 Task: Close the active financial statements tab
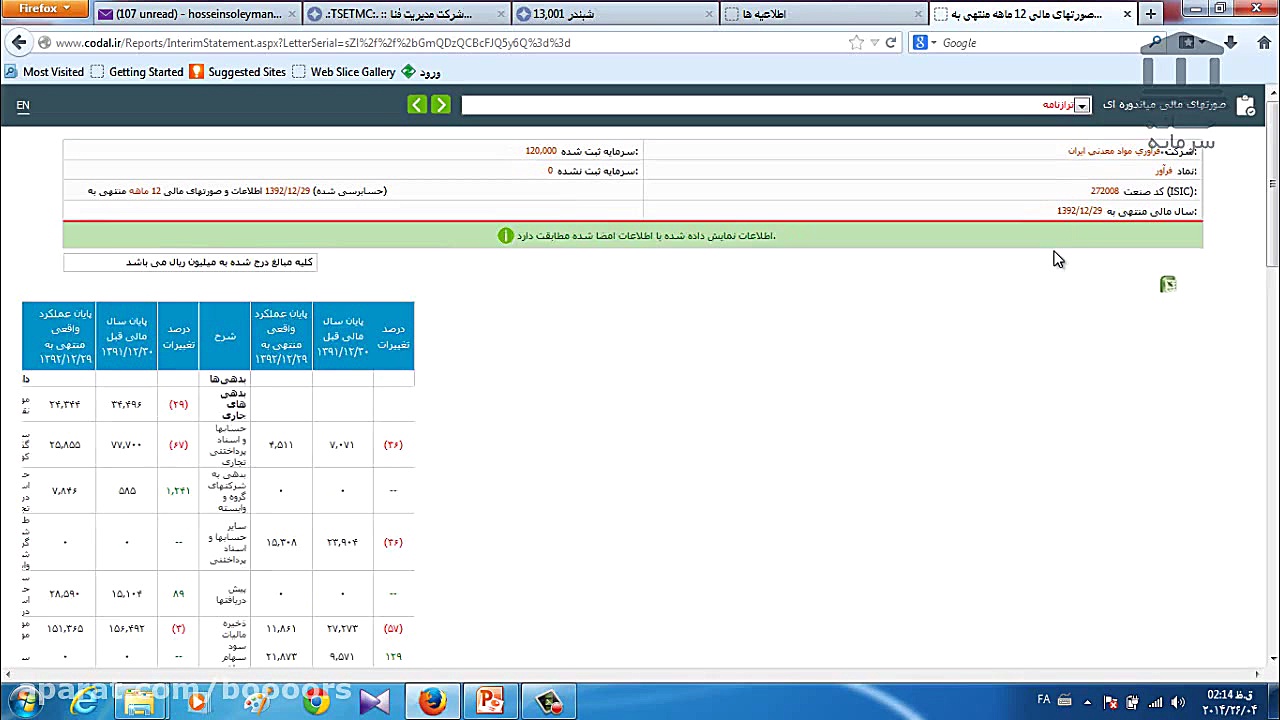[x=1127, y=14]
